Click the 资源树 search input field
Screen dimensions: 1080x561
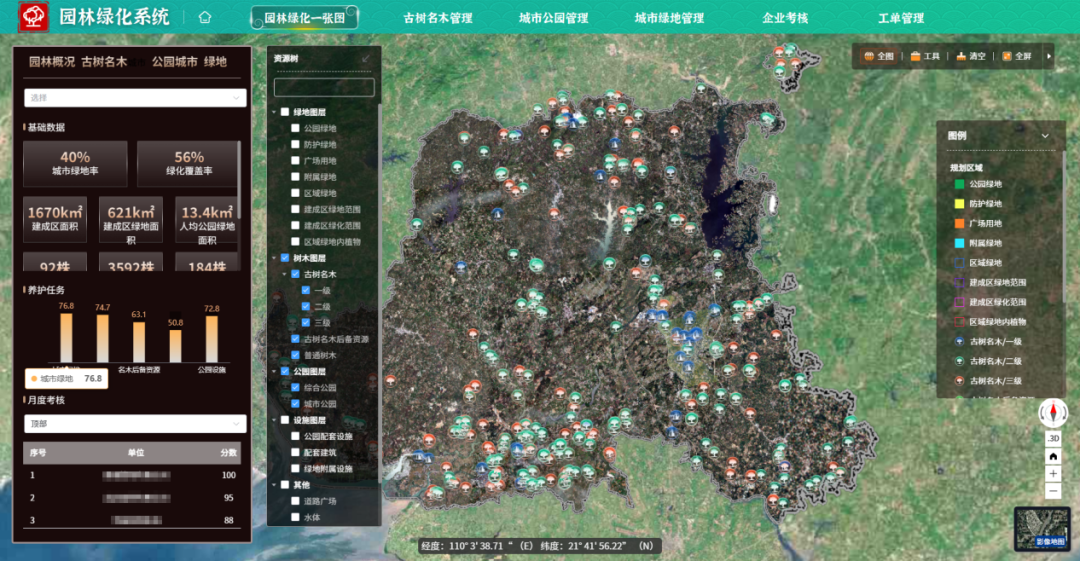324,87
